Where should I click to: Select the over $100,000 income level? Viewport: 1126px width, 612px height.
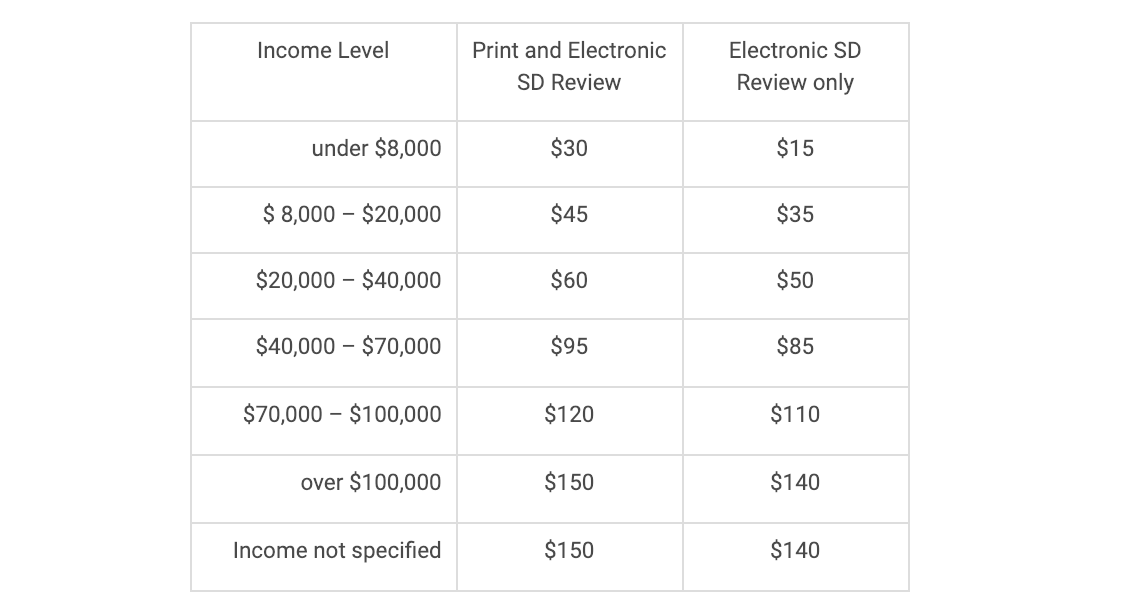(370, 483)
